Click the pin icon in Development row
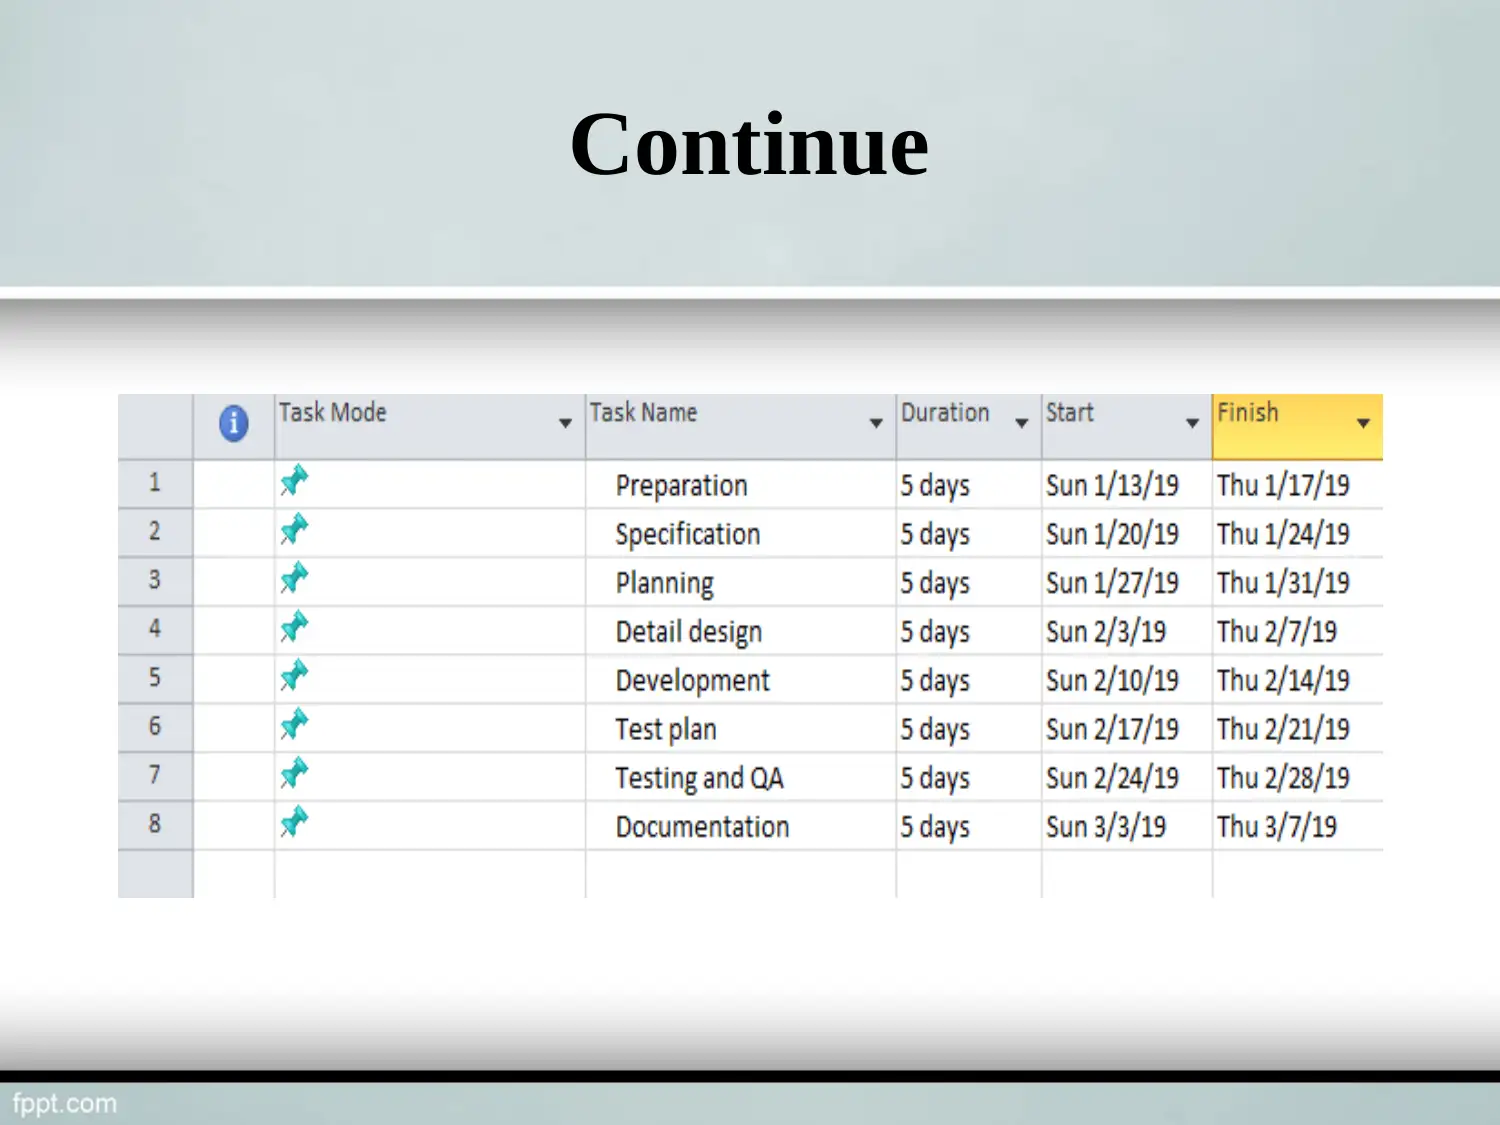The width and height of the screenshot is (1500, 1125). (294, 676)
